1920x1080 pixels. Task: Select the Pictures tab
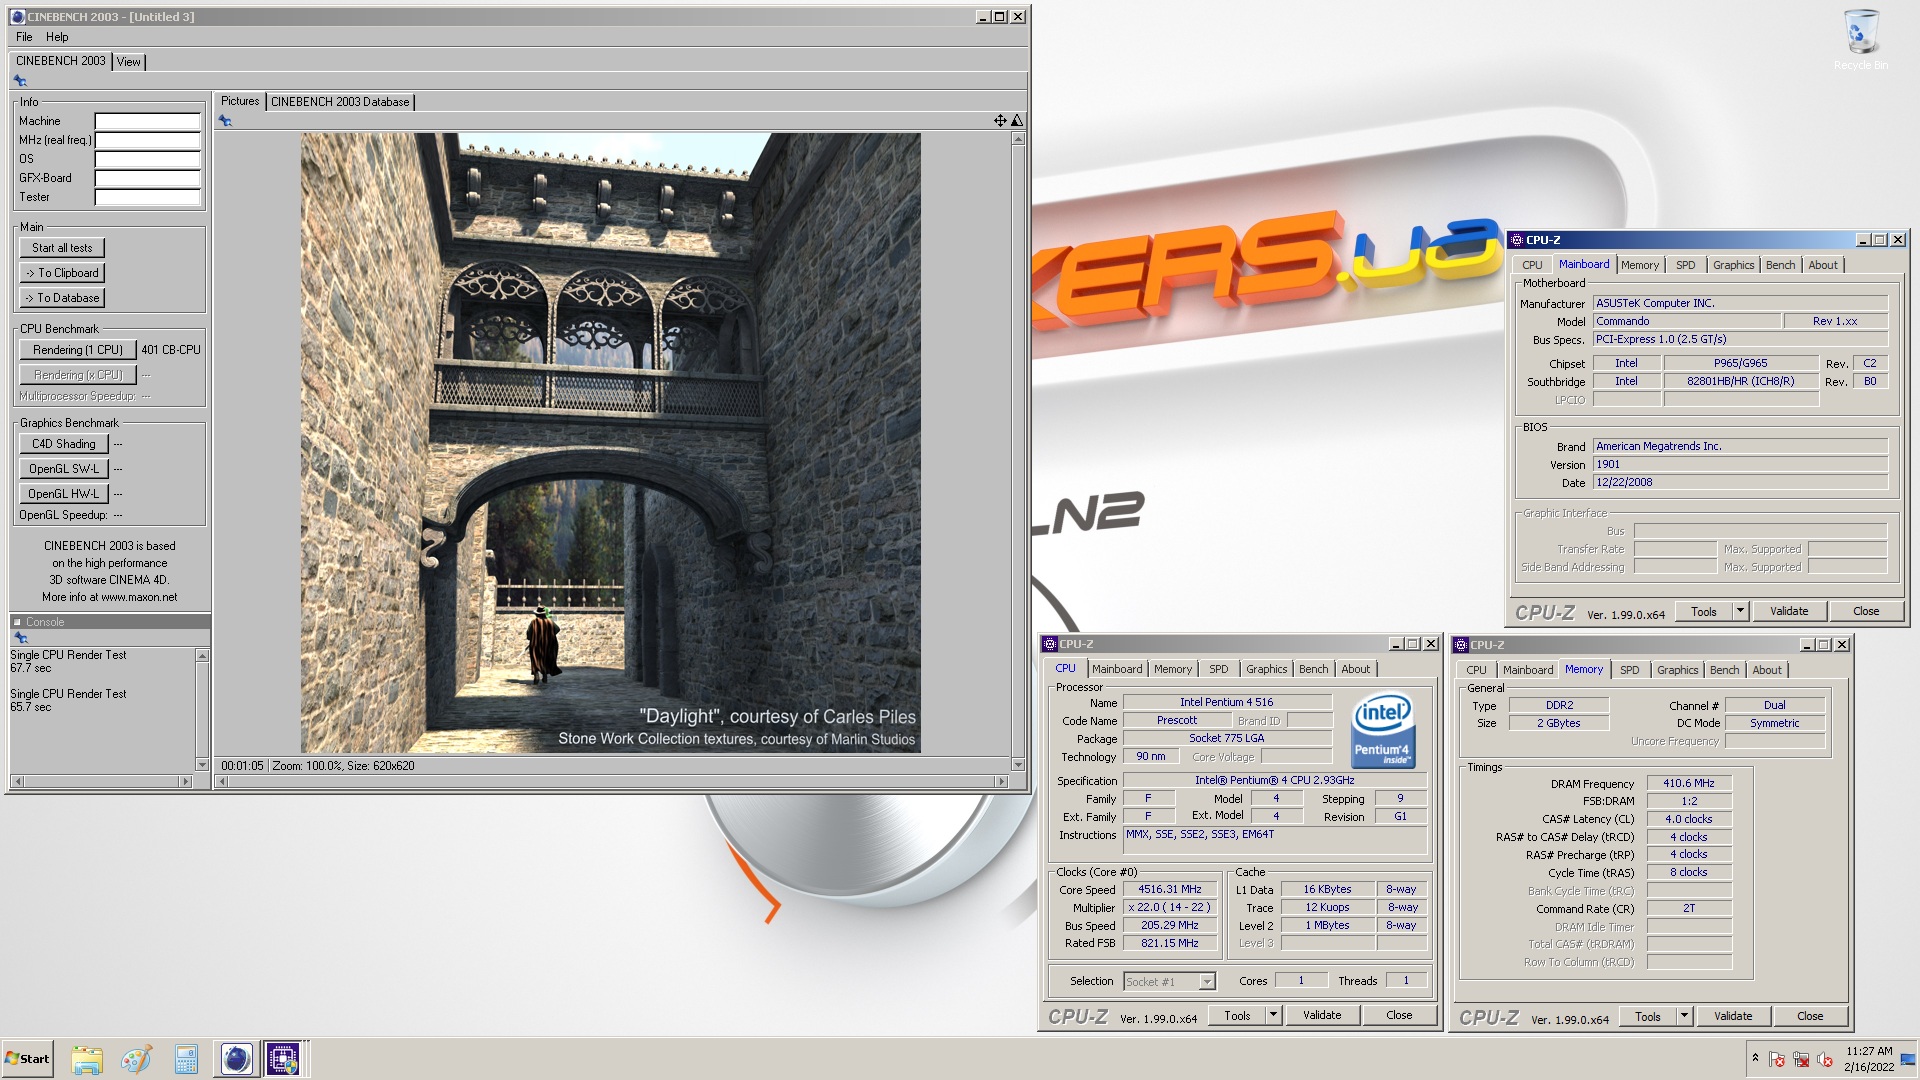[x=240, y=101]
